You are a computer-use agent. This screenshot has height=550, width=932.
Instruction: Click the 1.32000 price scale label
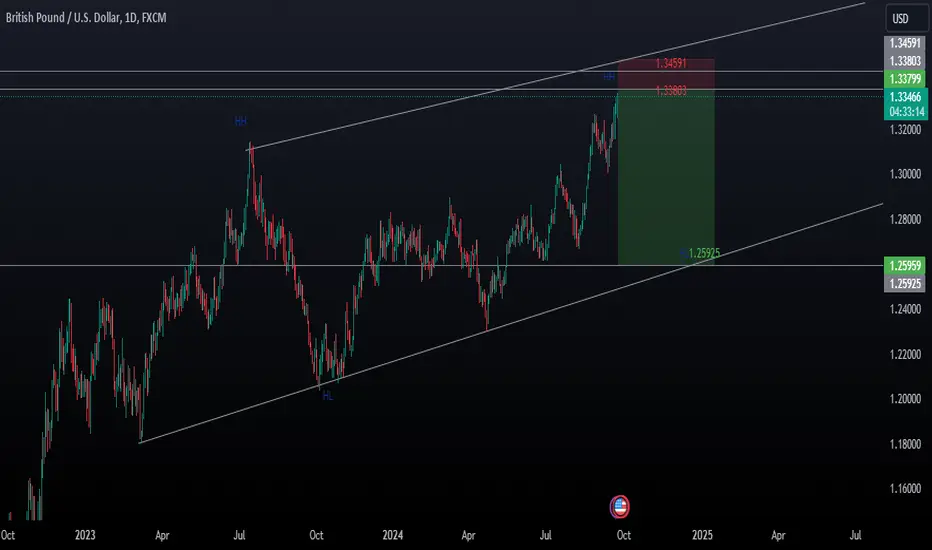(x=905, y=130)
